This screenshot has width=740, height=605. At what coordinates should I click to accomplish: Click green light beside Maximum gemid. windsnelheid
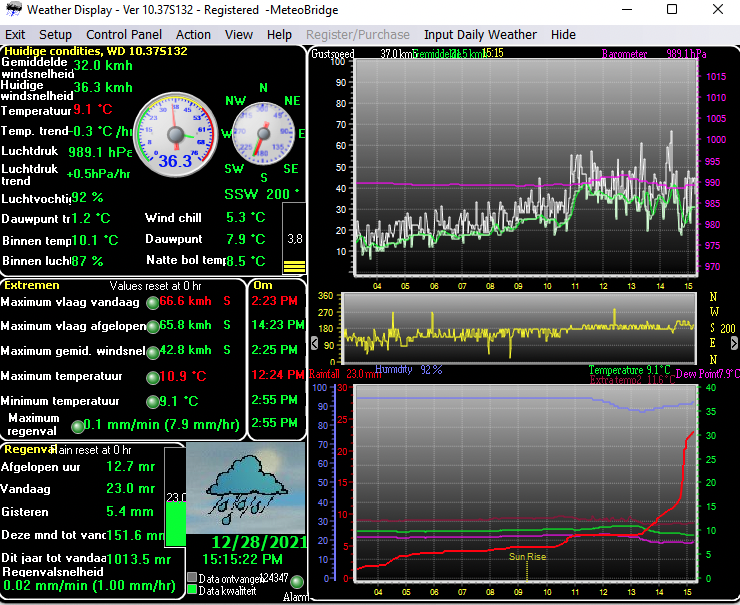click(x=152, y=352)
